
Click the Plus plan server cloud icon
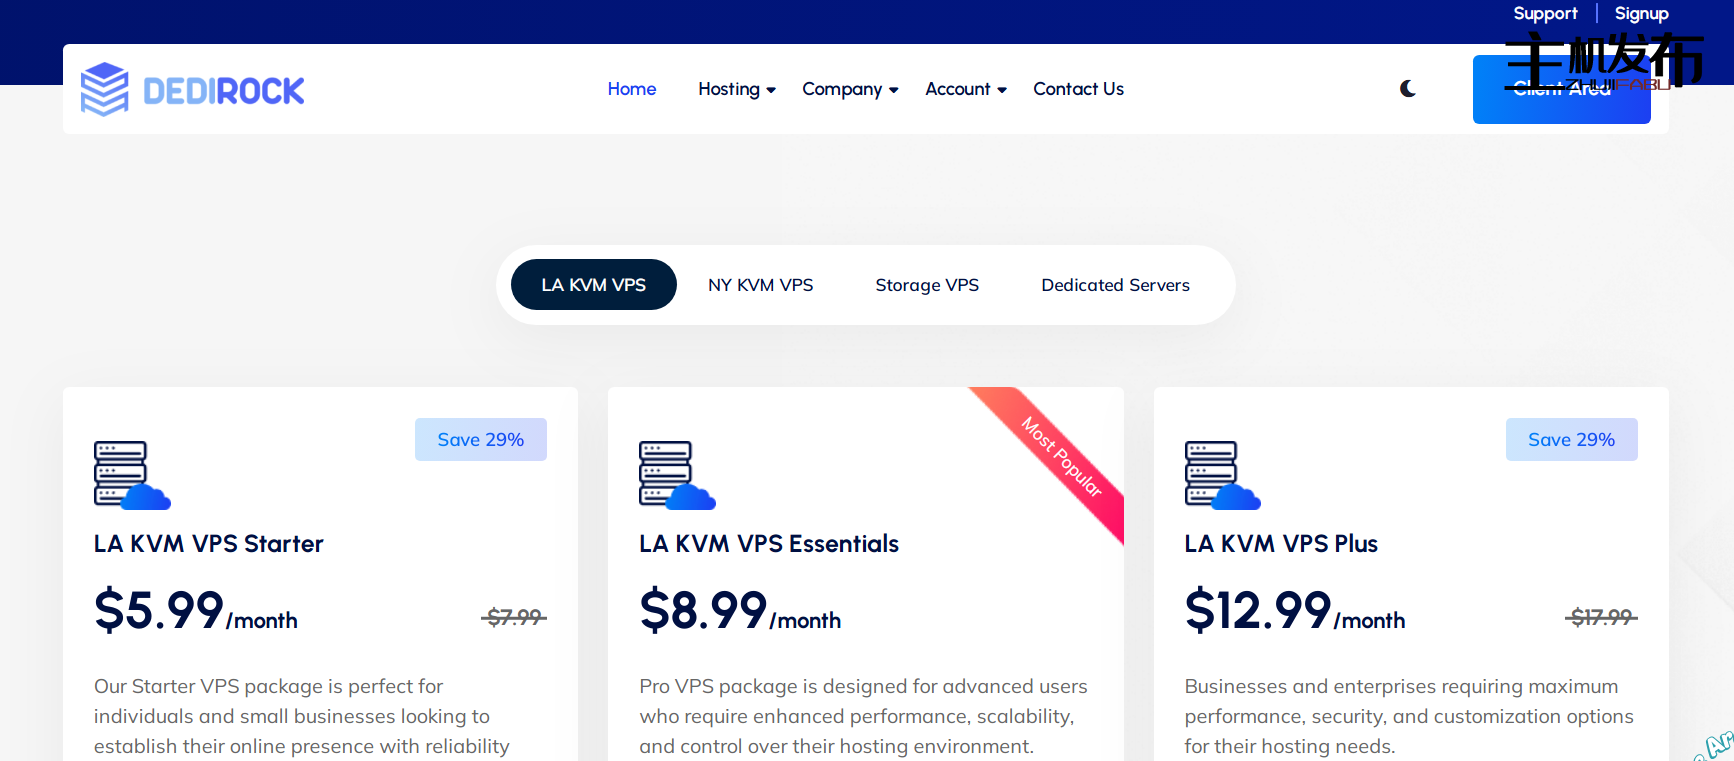coord(1222,475)
